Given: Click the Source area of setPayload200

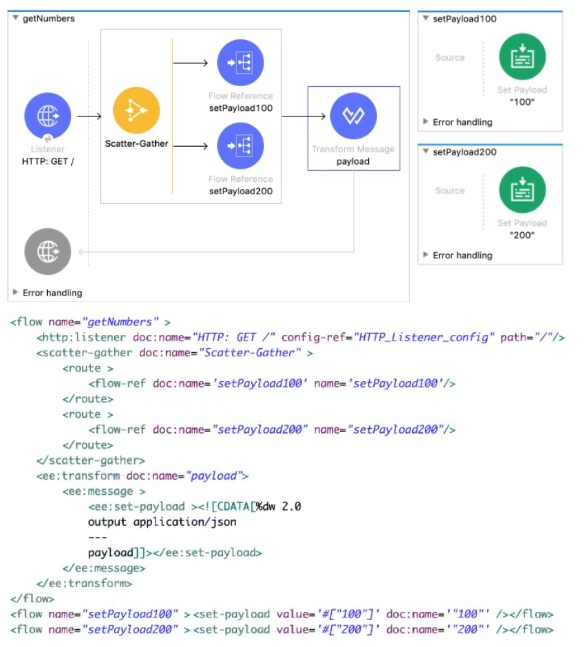Looking at the screenshot, I should coord(450,191).
